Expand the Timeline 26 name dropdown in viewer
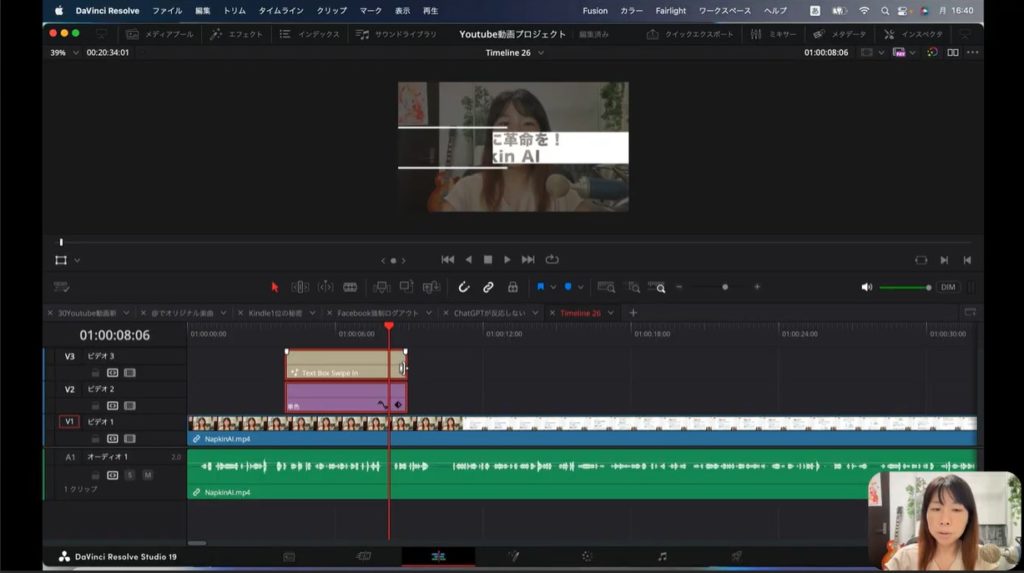Screen dimensions: 1024x573 point(541,52)
